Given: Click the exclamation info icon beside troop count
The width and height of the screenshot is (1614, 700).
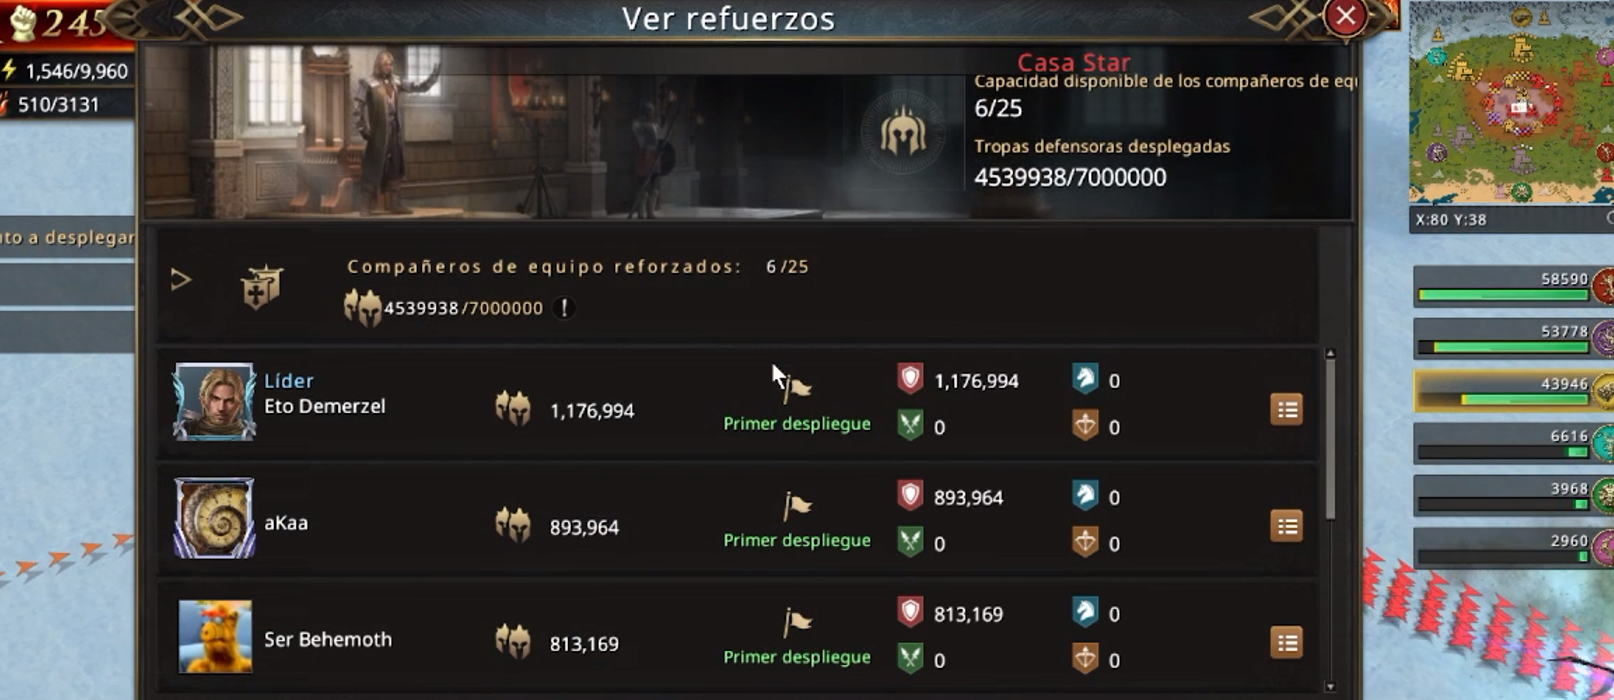Looking at the screenshot, I should [564, 308].
